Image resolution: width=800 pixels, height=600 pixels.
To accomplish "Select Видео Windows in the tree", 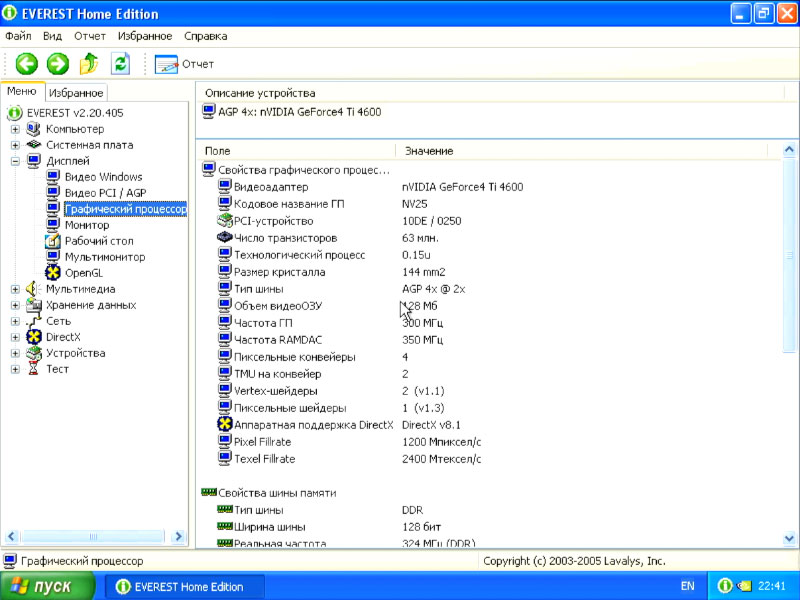I will [103, 177].
